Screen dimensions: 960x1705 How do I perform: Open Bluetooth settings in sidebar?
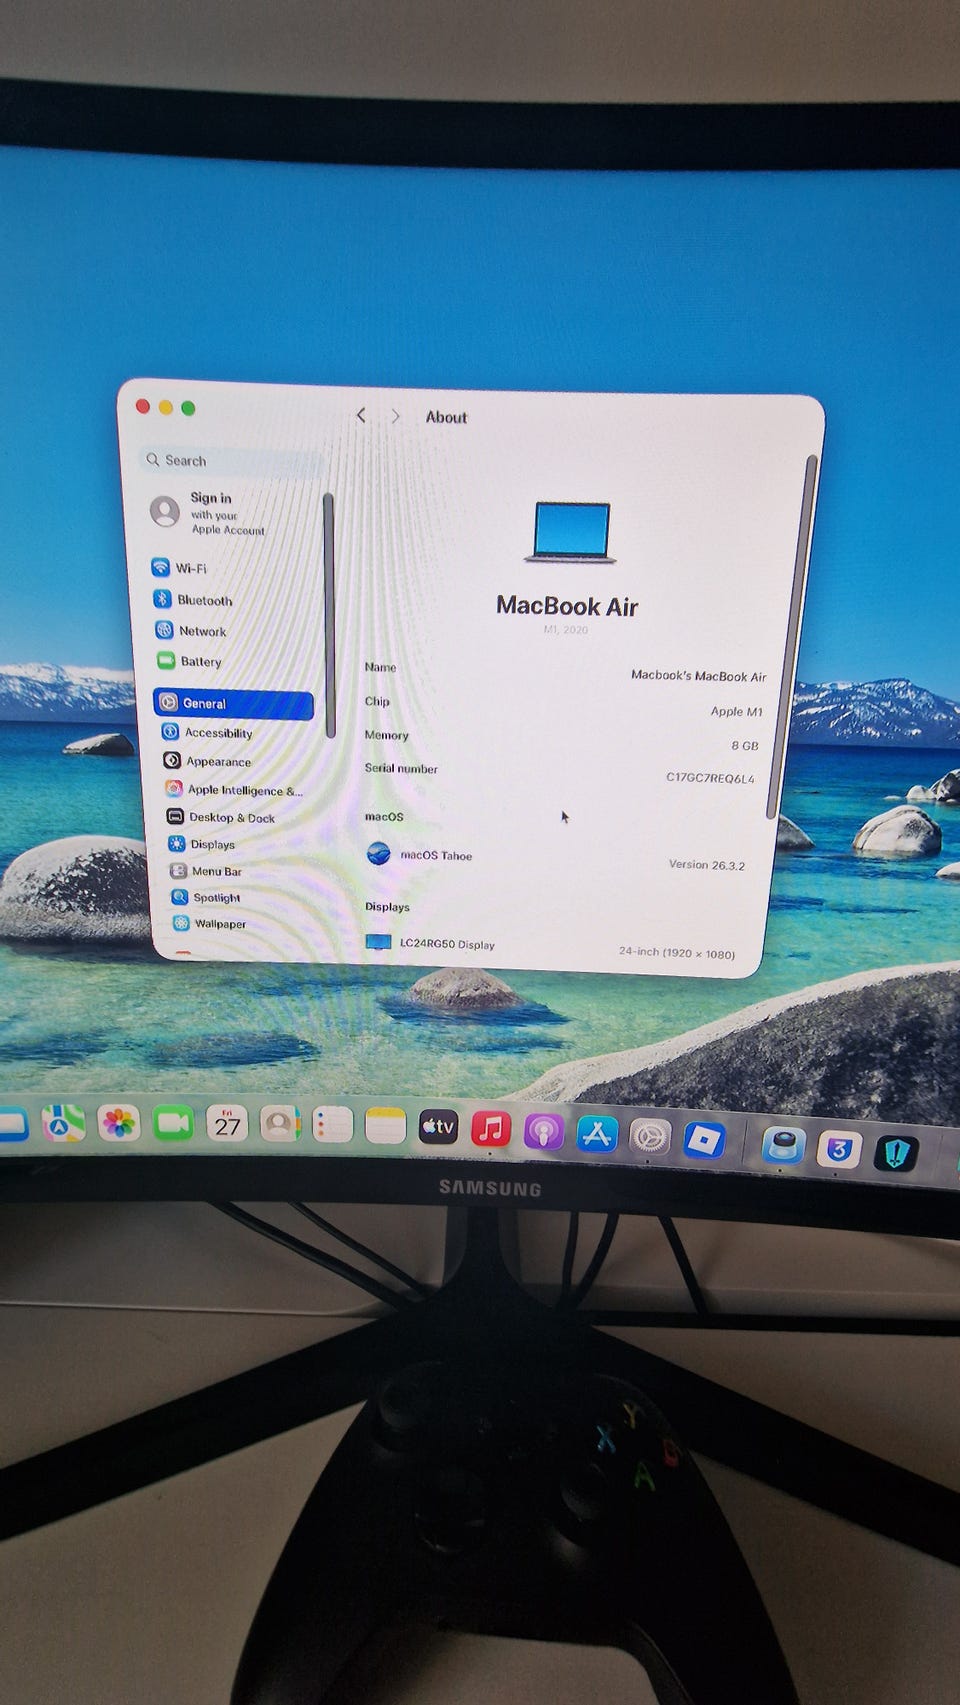(193, 600)
